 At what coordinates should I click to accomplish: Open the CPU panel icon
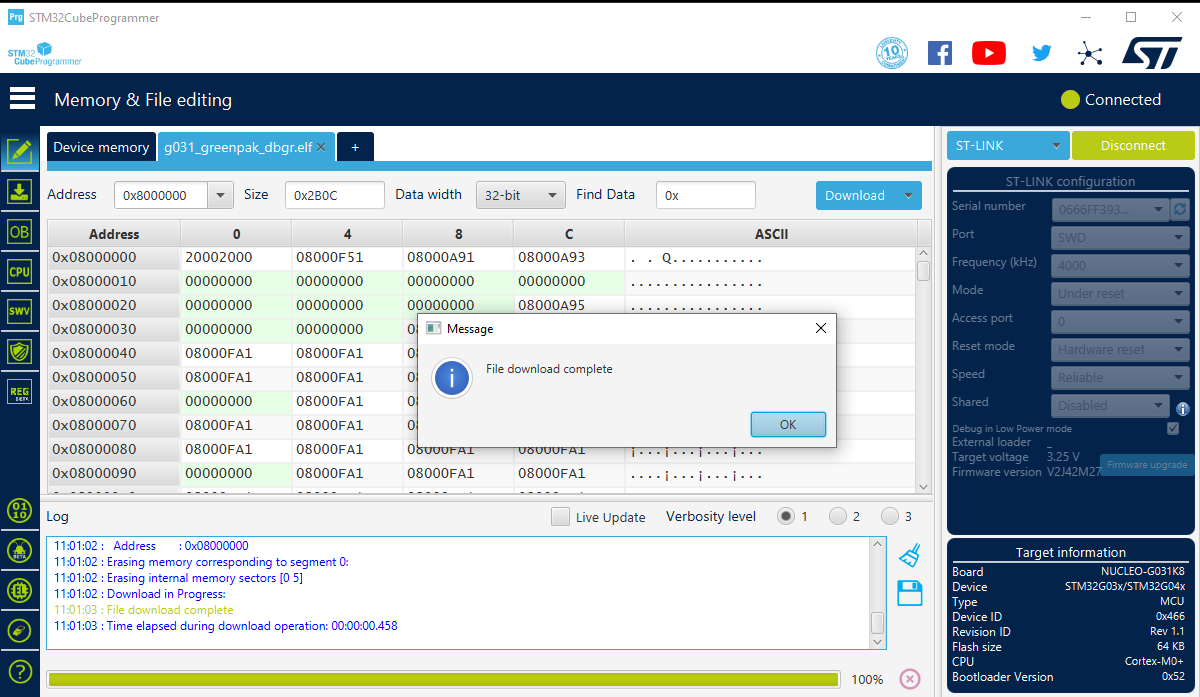(x=19, y=271)
